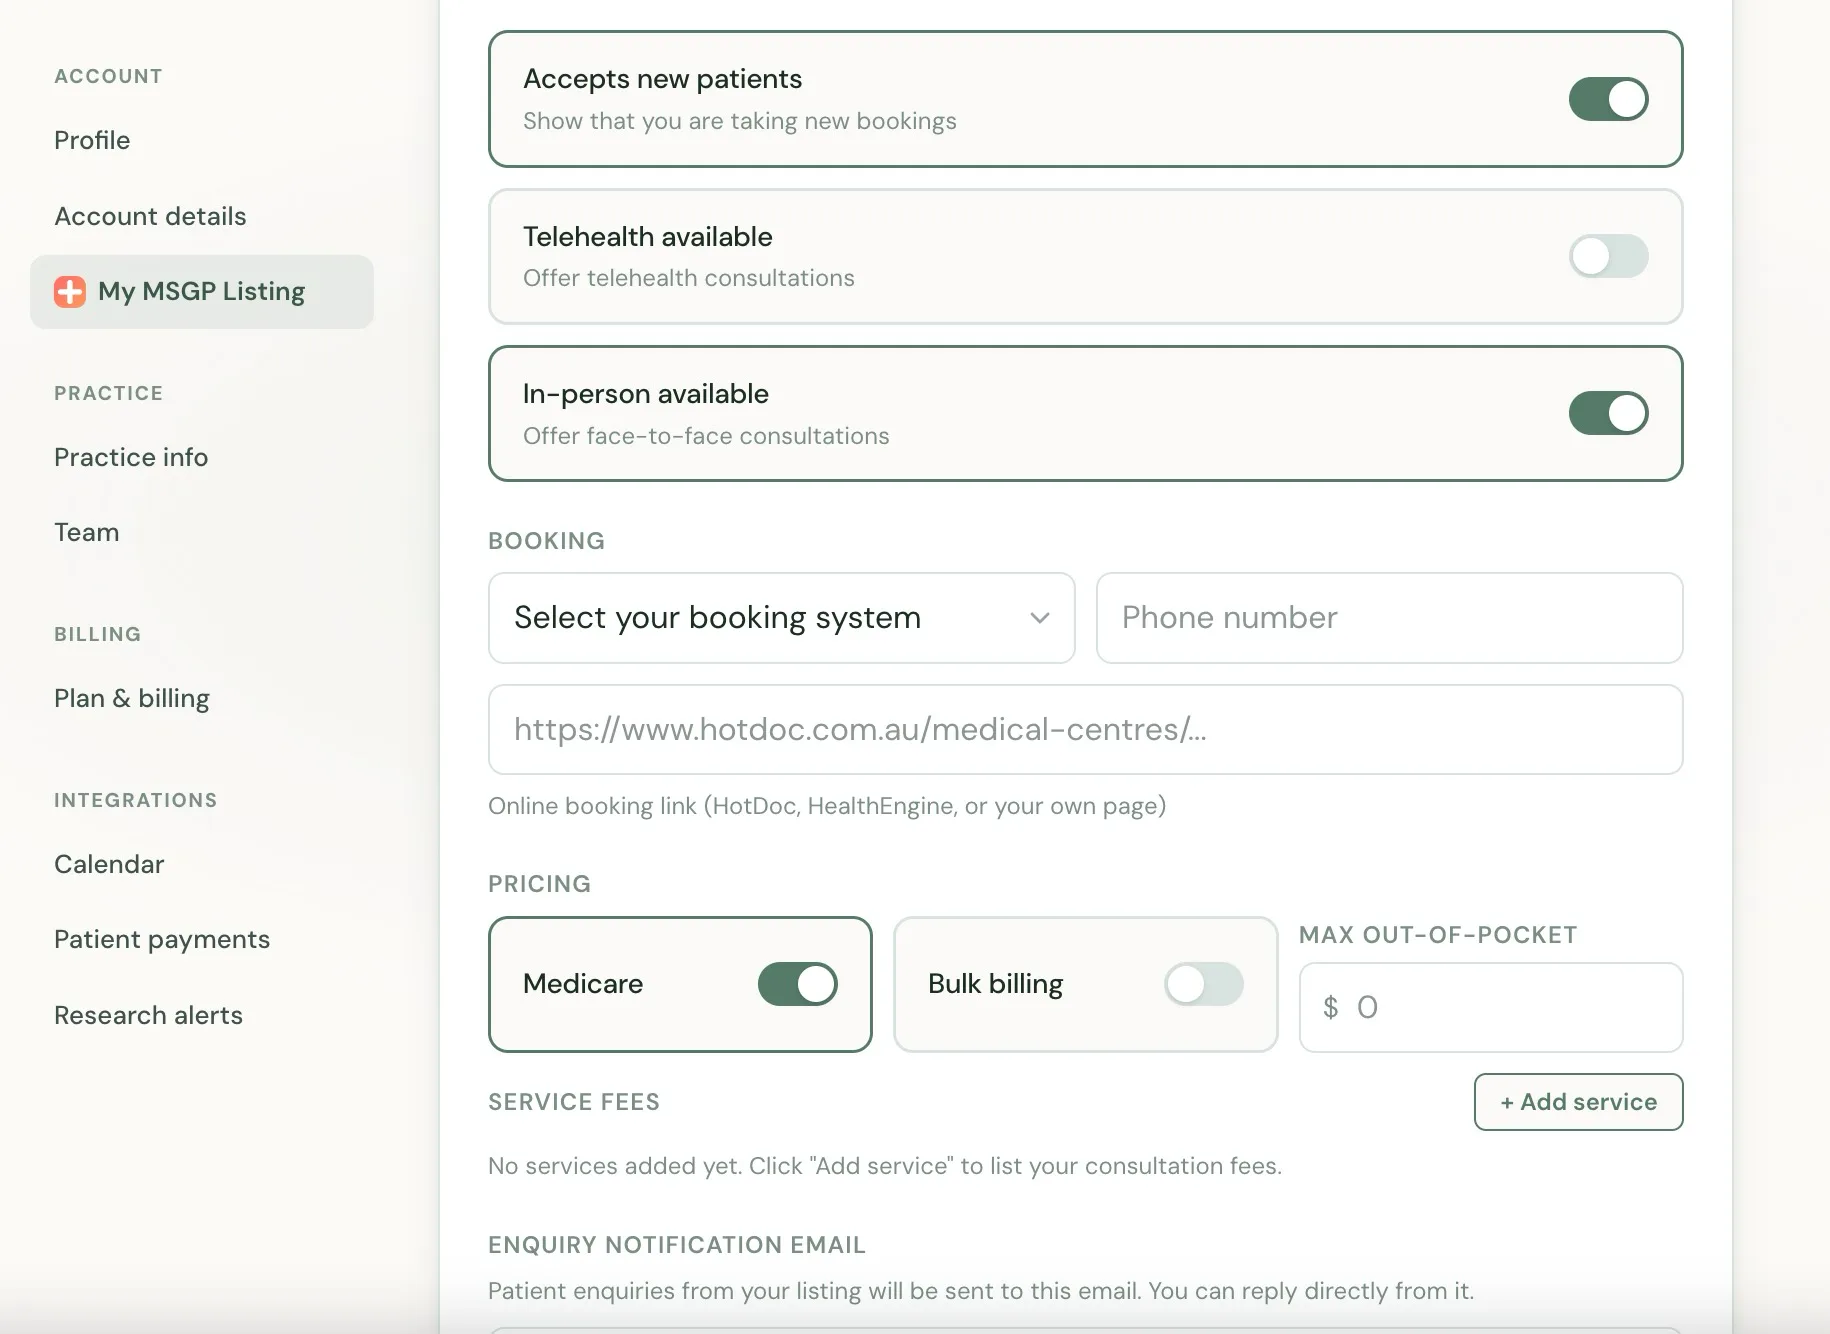Go to Calendar integration
1830x1334 pixels.
109,864
